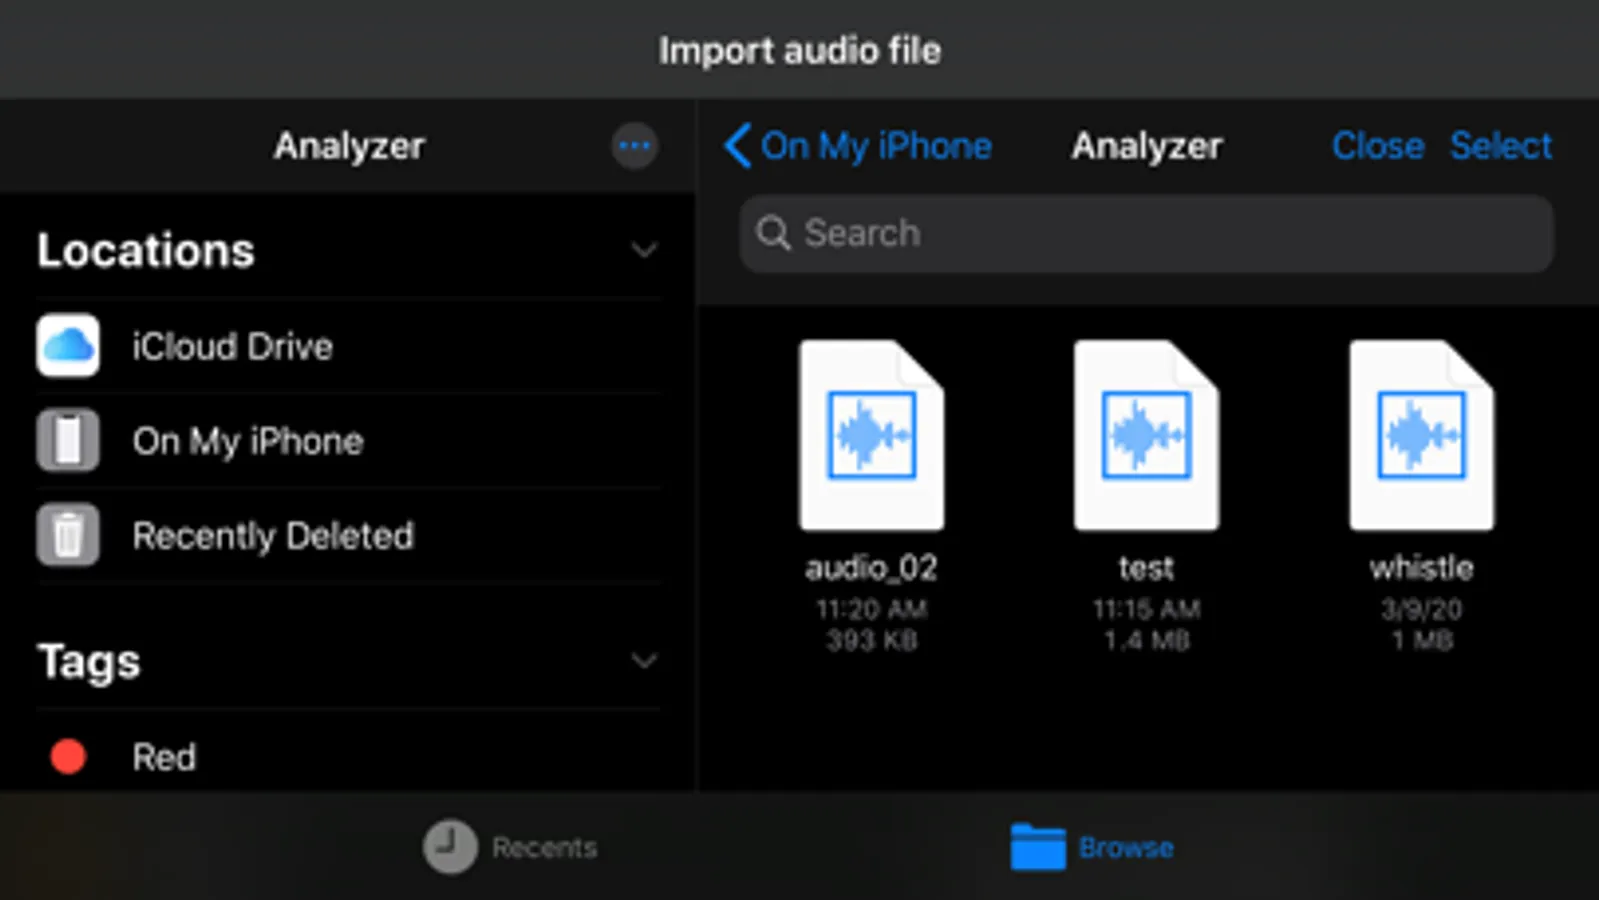The image size is (1599, 900).
Task: Open the audio_02 file thumbnail
Action: click(x=871, y=435)
